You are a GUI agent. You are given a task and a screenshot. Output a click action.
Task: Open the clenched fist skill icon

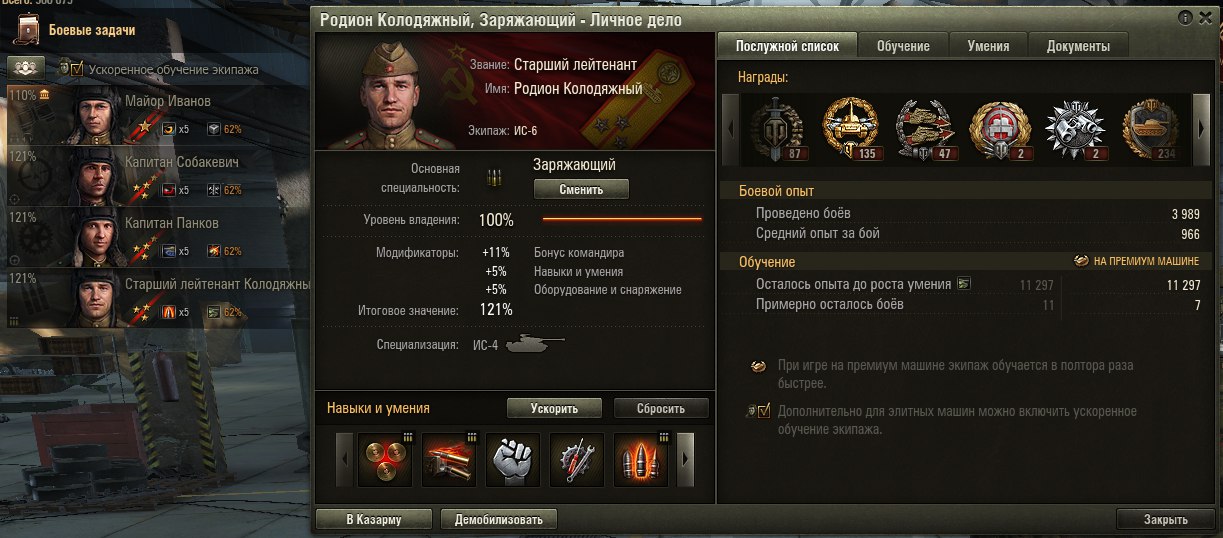[513, 460]
